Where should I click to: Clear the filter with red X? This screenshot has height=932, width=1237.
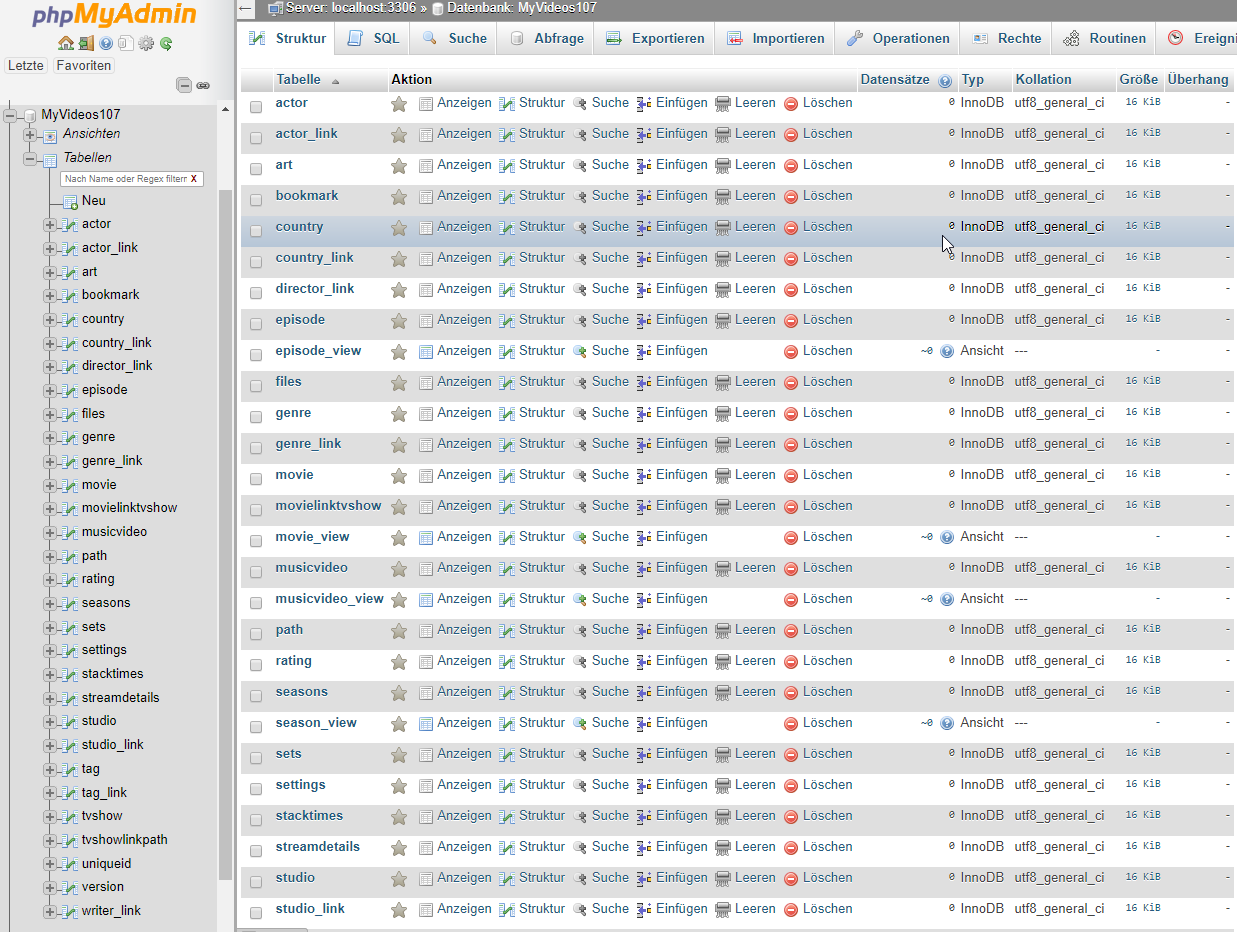pos(194,179)
